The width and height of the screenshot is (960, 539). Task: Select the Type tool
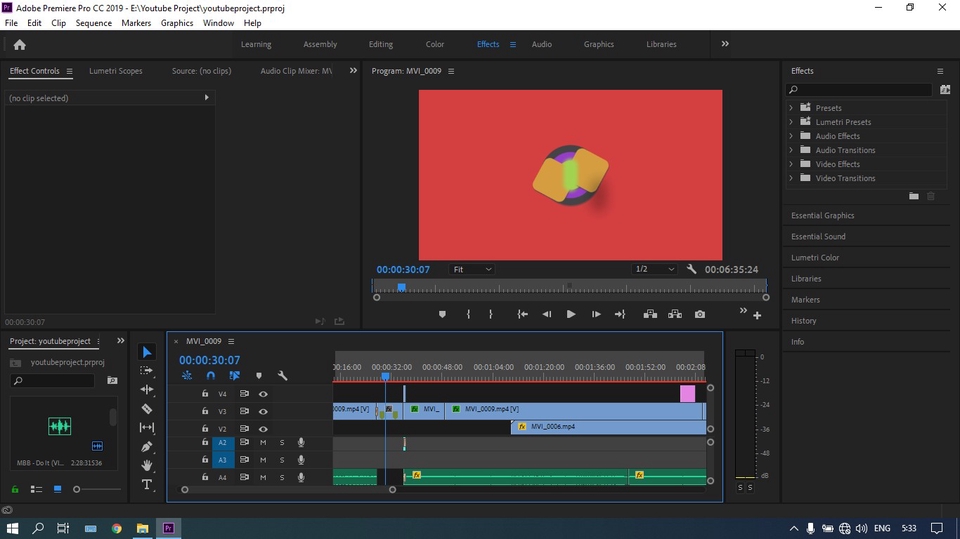(147, 484)
